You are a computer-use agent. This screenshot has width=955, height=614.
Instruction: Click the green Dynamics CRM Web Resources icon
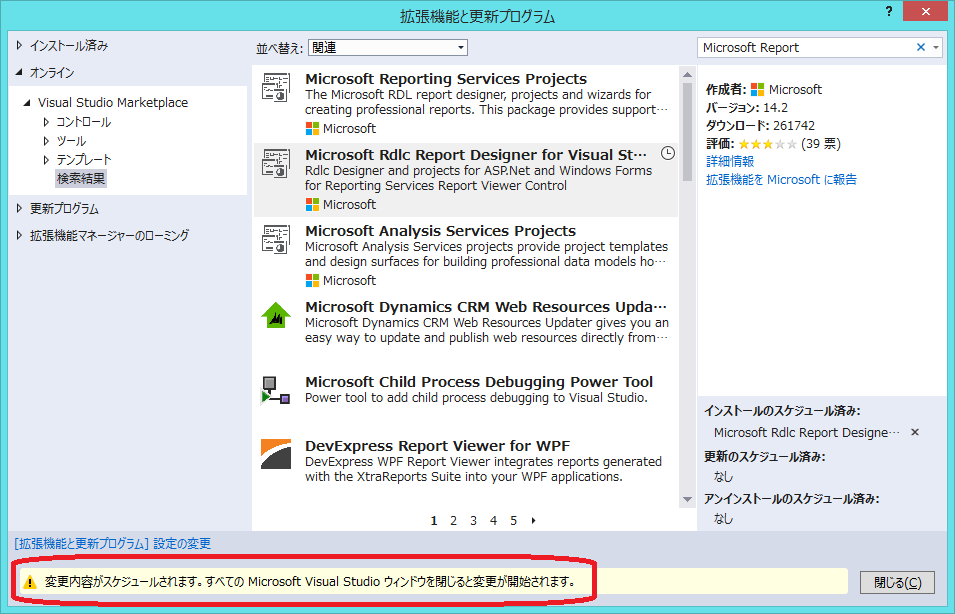coord(276,316)
